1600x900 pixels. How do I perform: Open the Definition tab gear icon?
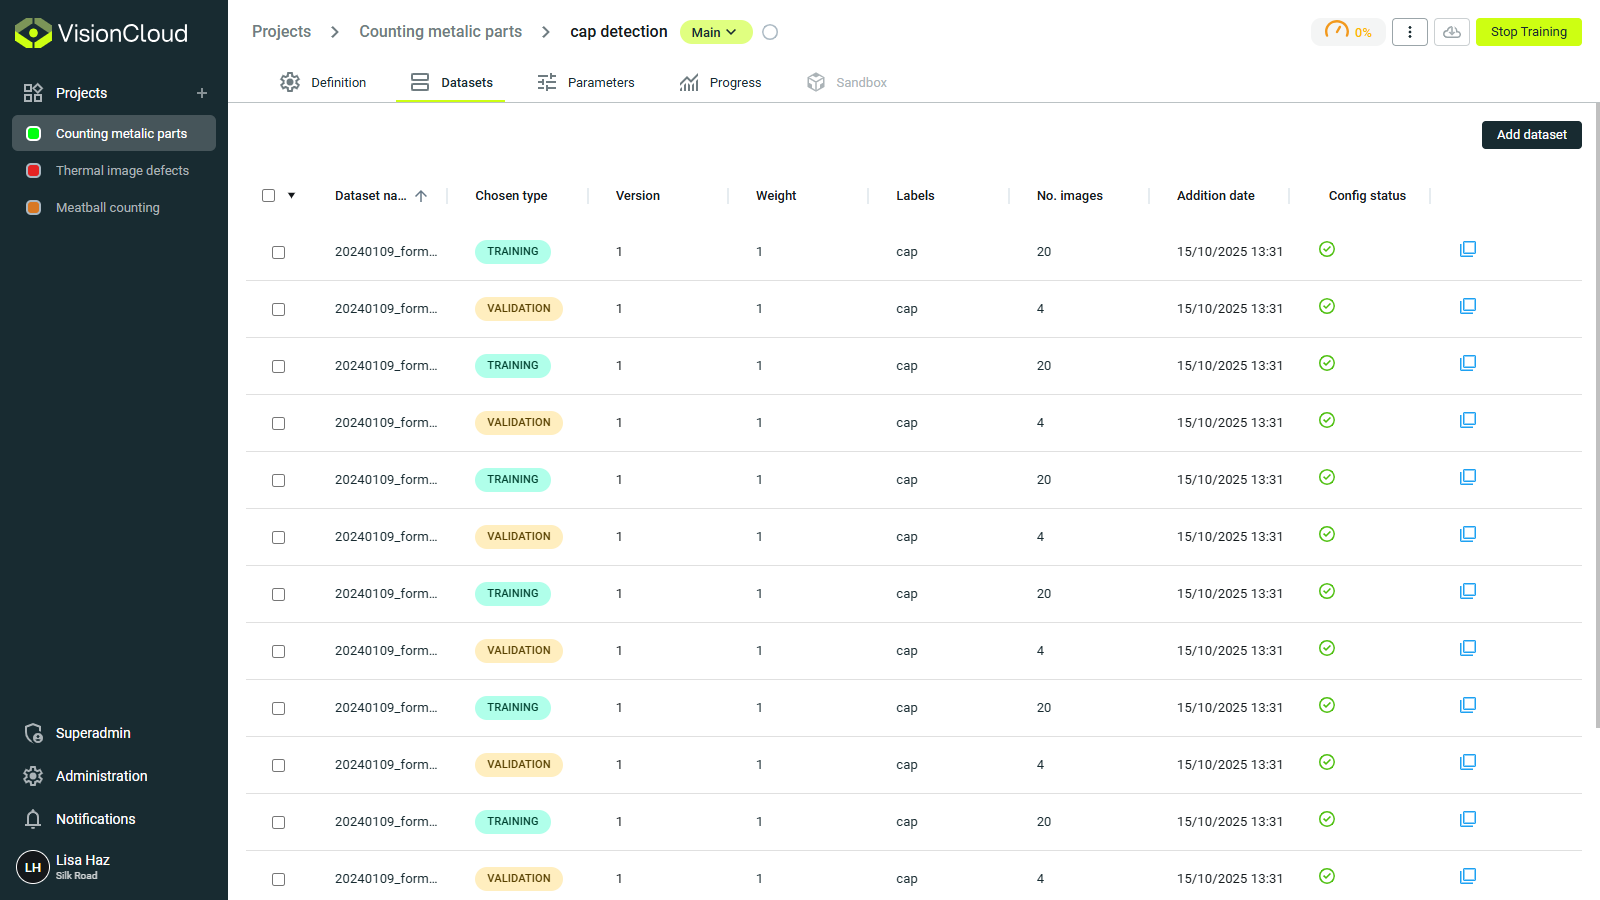[290, 82]
